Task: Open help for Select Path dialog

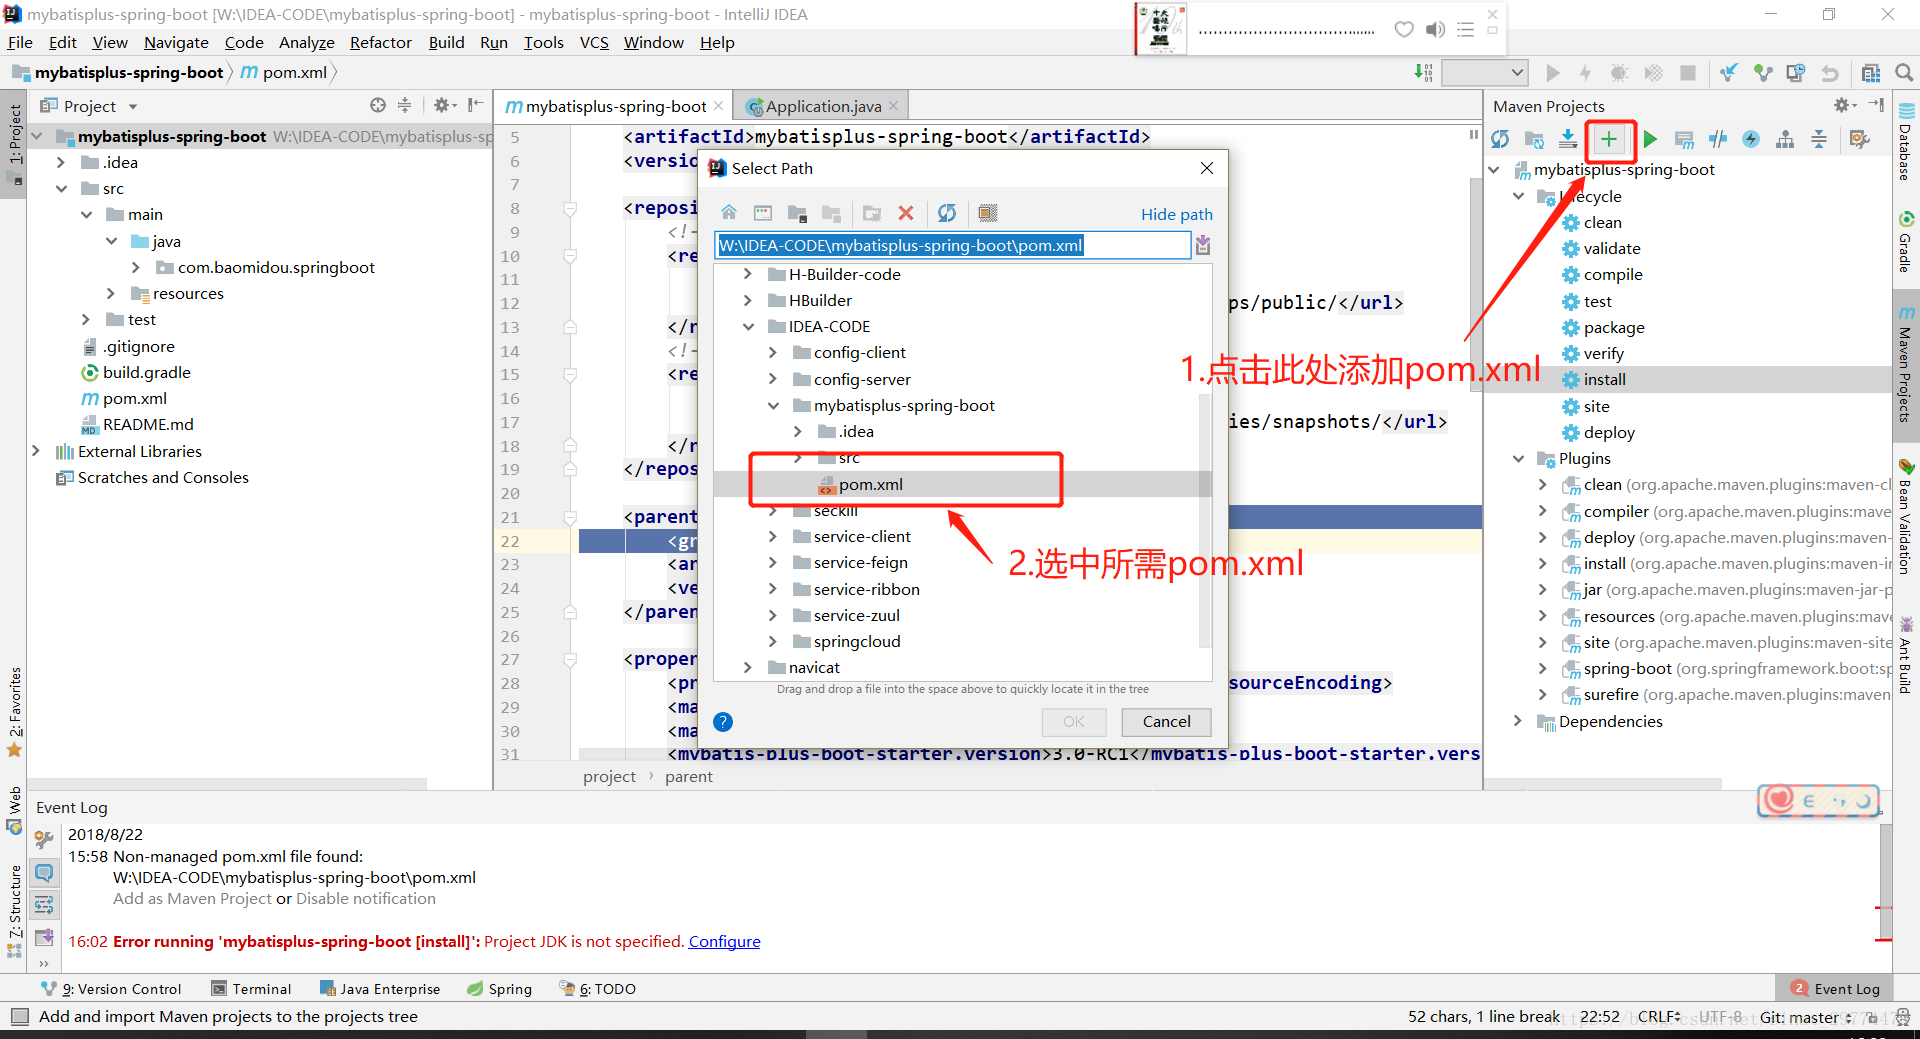Action: coord(724,722)
